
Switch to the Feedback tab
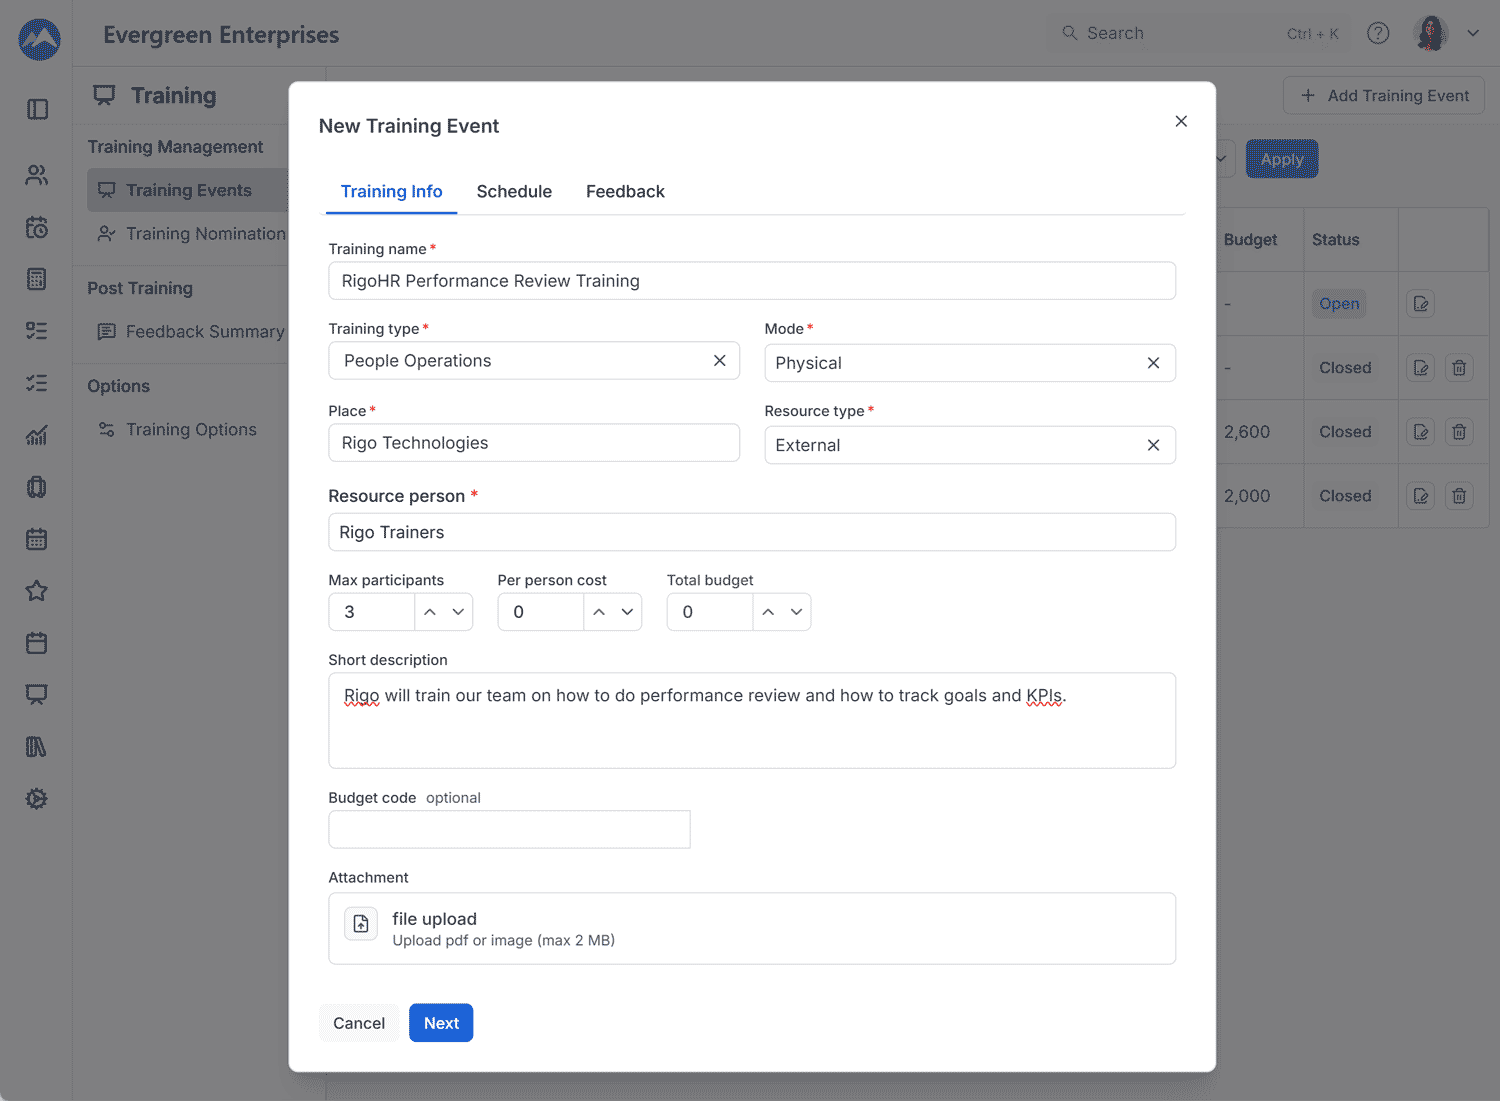tap(625, 191)
